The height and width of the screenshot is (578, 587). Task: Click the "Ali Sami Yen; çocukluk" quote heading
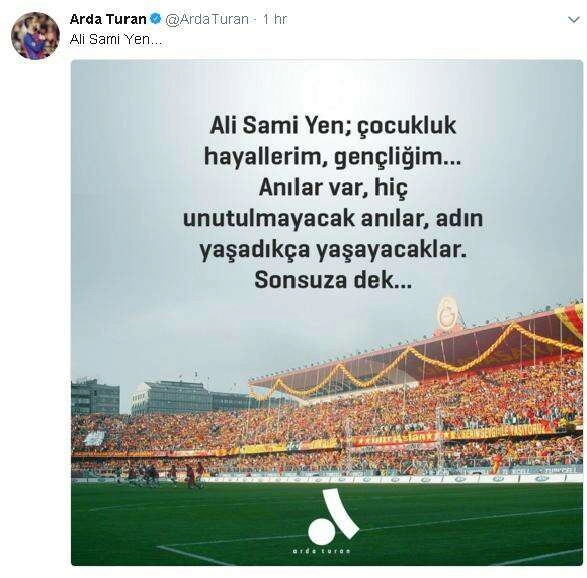[x=333, y=126]
